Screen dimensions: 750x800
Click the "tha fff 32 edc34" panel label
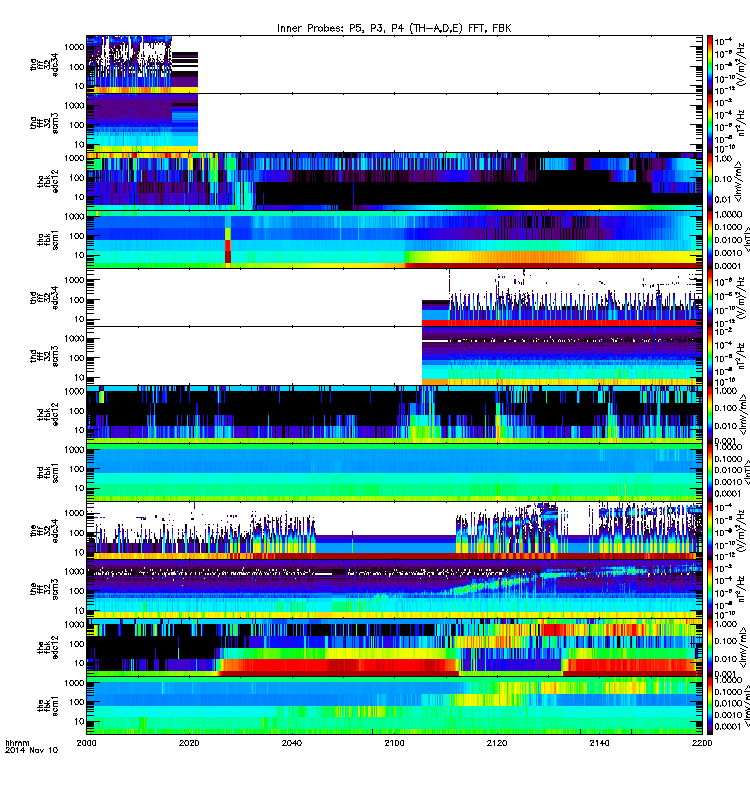tap(44, 65)
